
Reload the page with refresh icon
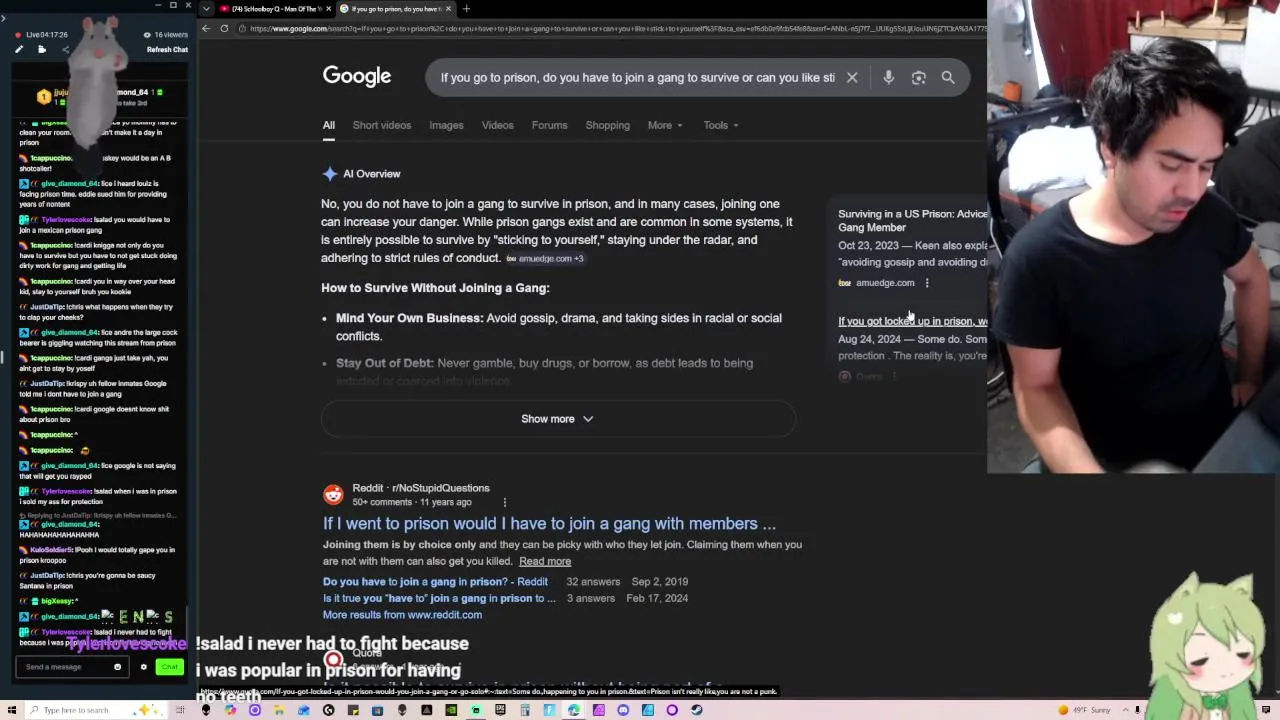coord(224,28)
